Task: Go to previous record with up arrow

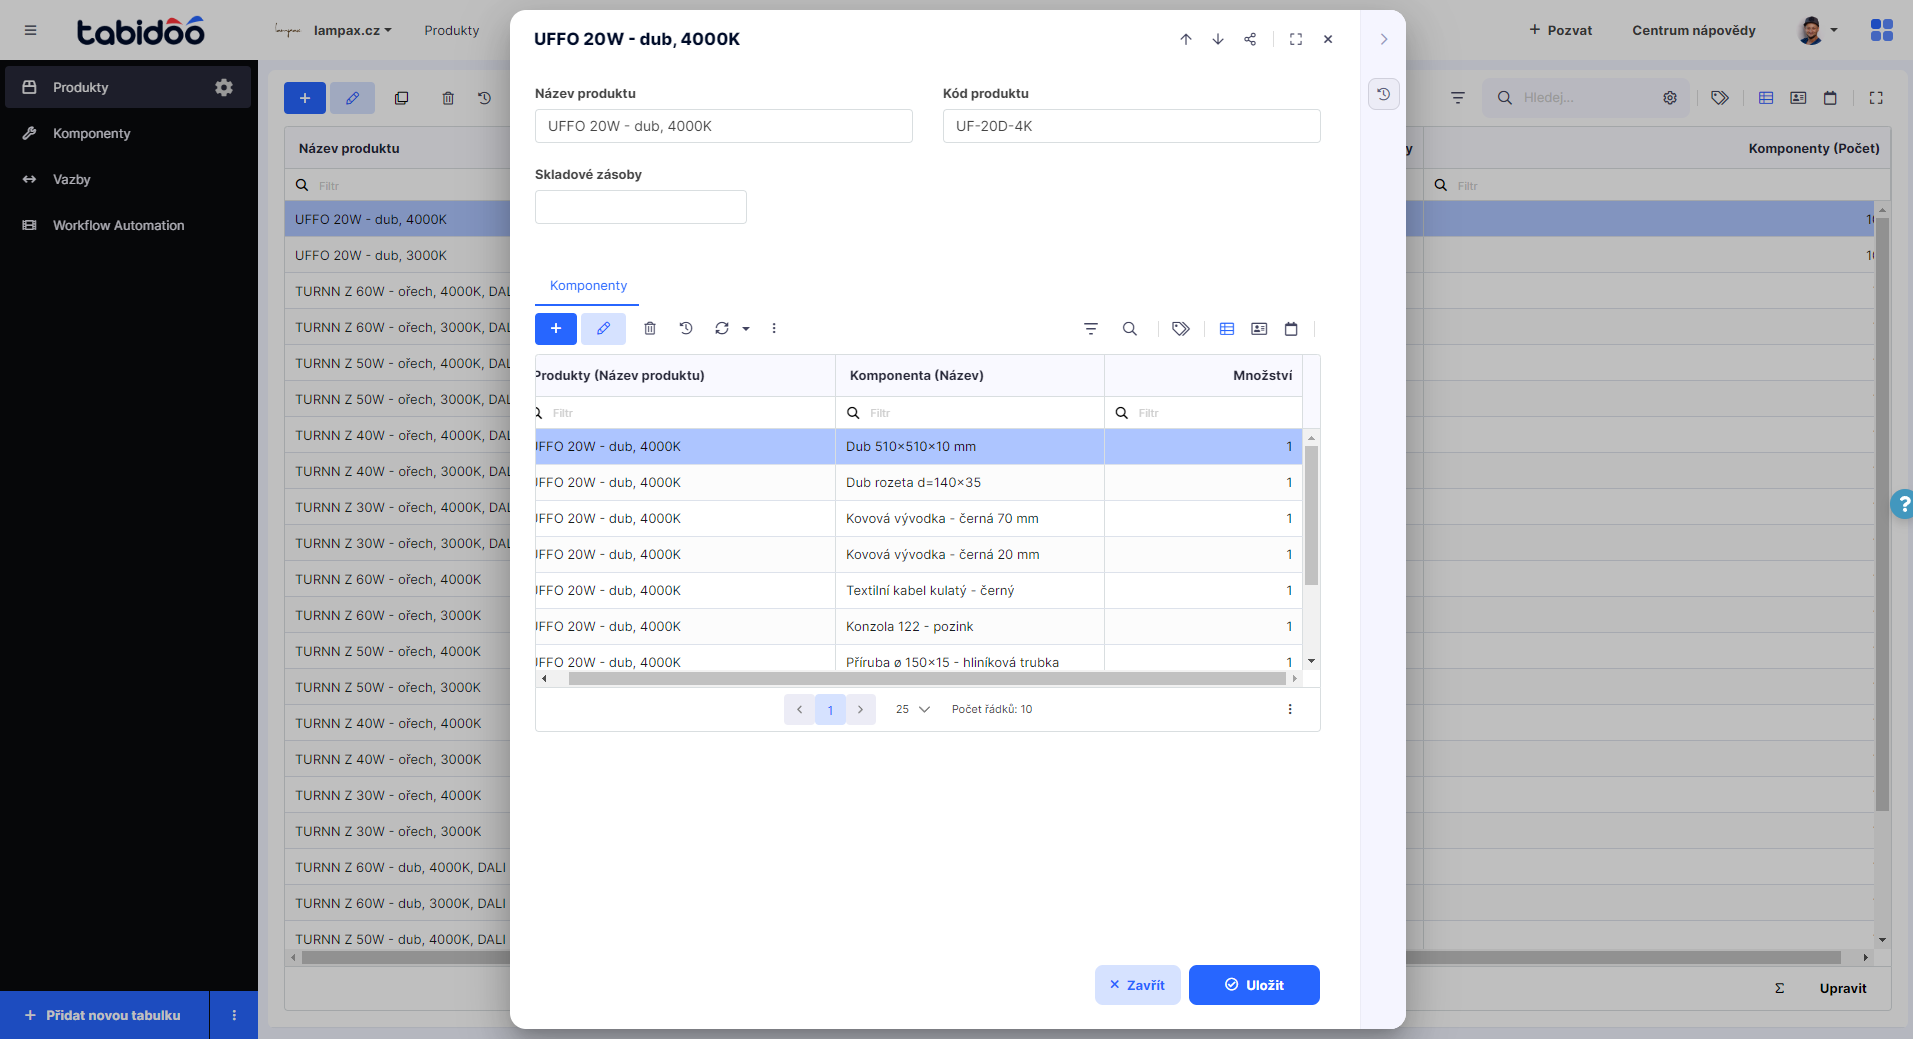Action: [x=1186, y=39]
